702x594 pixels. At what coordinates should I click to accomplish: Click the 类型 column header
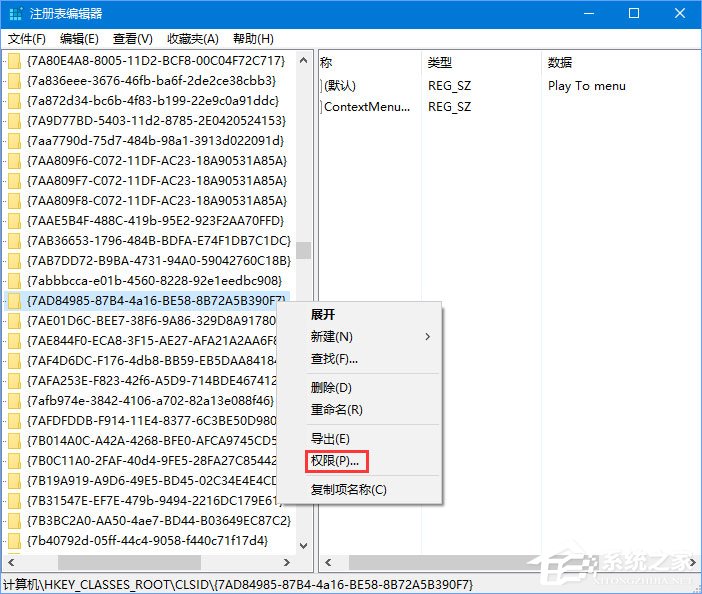[440, 62]
